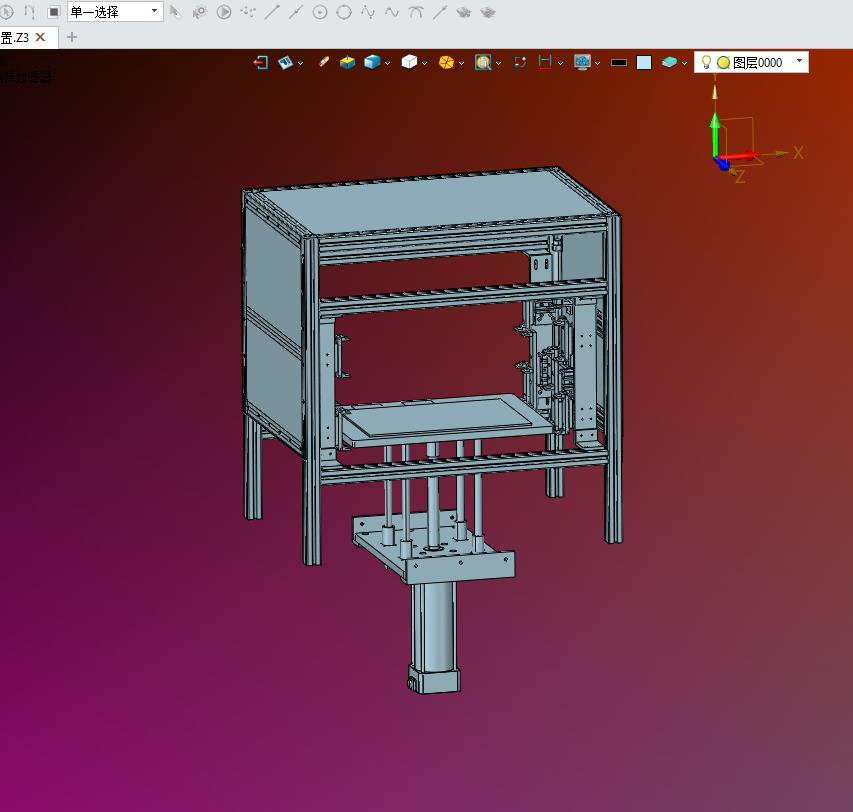
Task: Open a new tab with plus button
Action: 71,37
